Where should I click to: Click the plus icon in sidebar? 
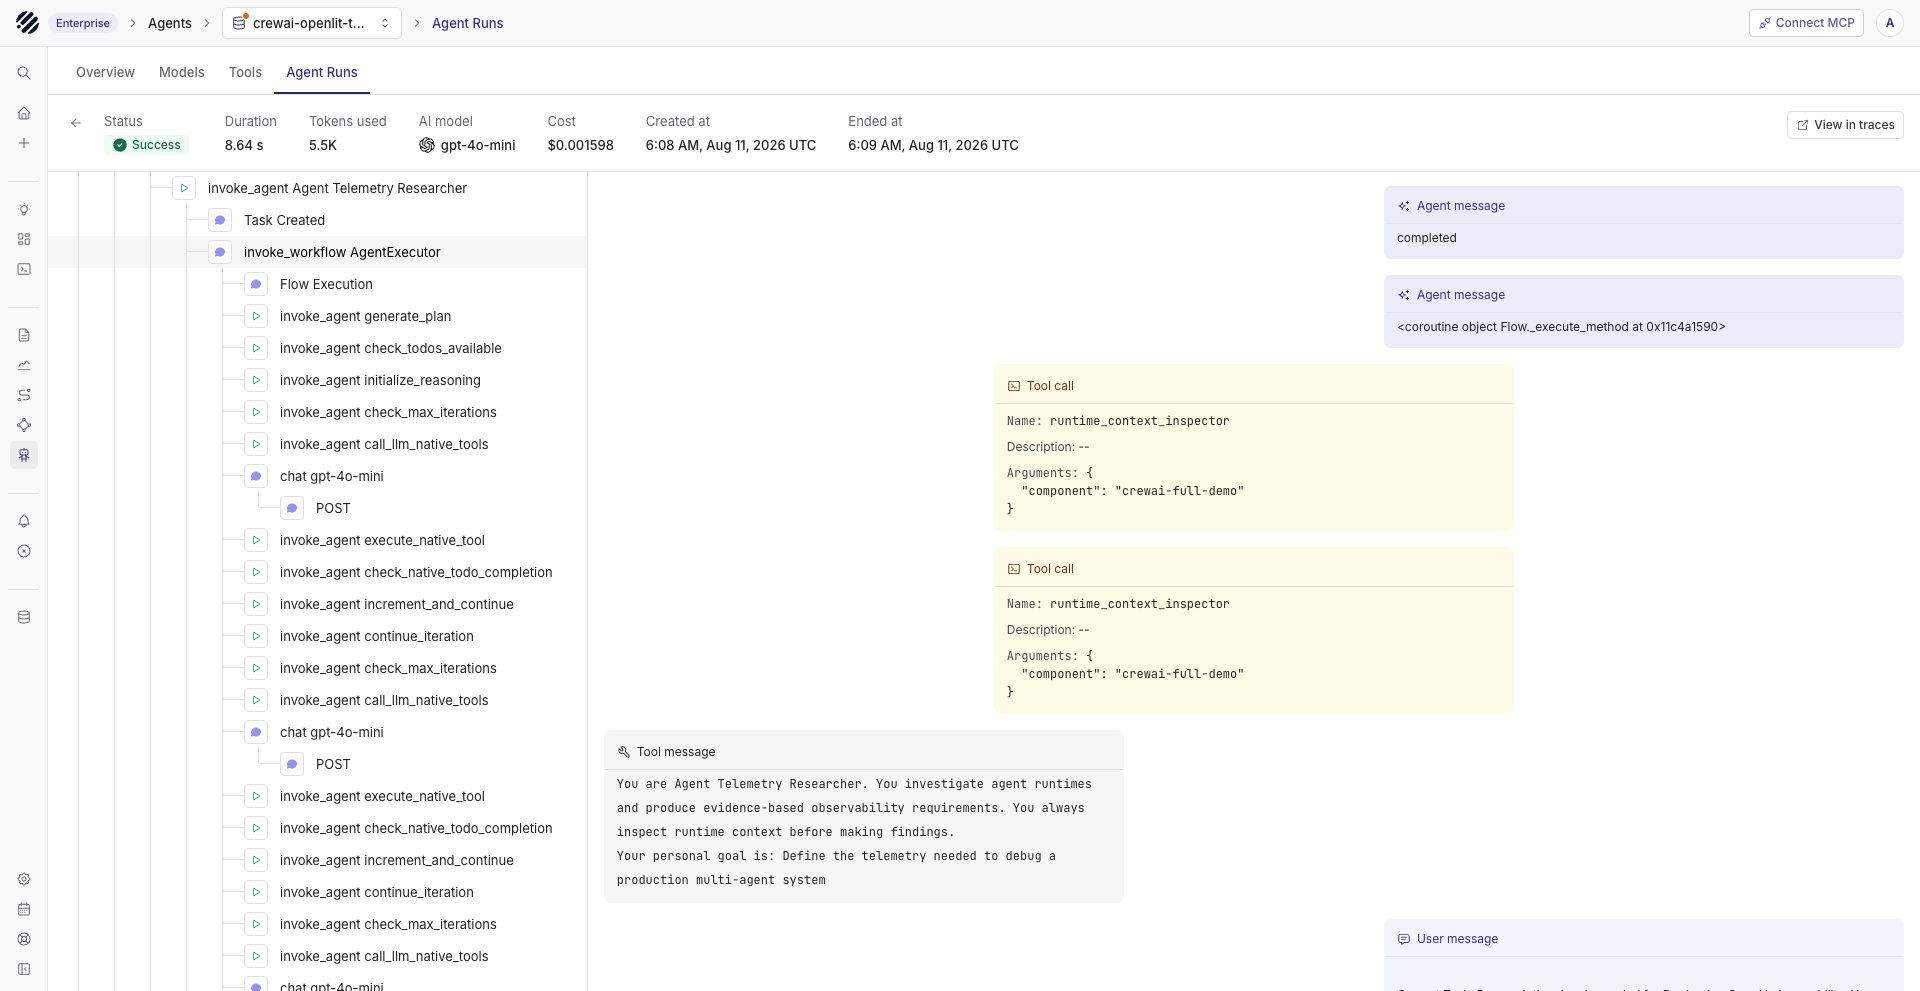point(24,143)
